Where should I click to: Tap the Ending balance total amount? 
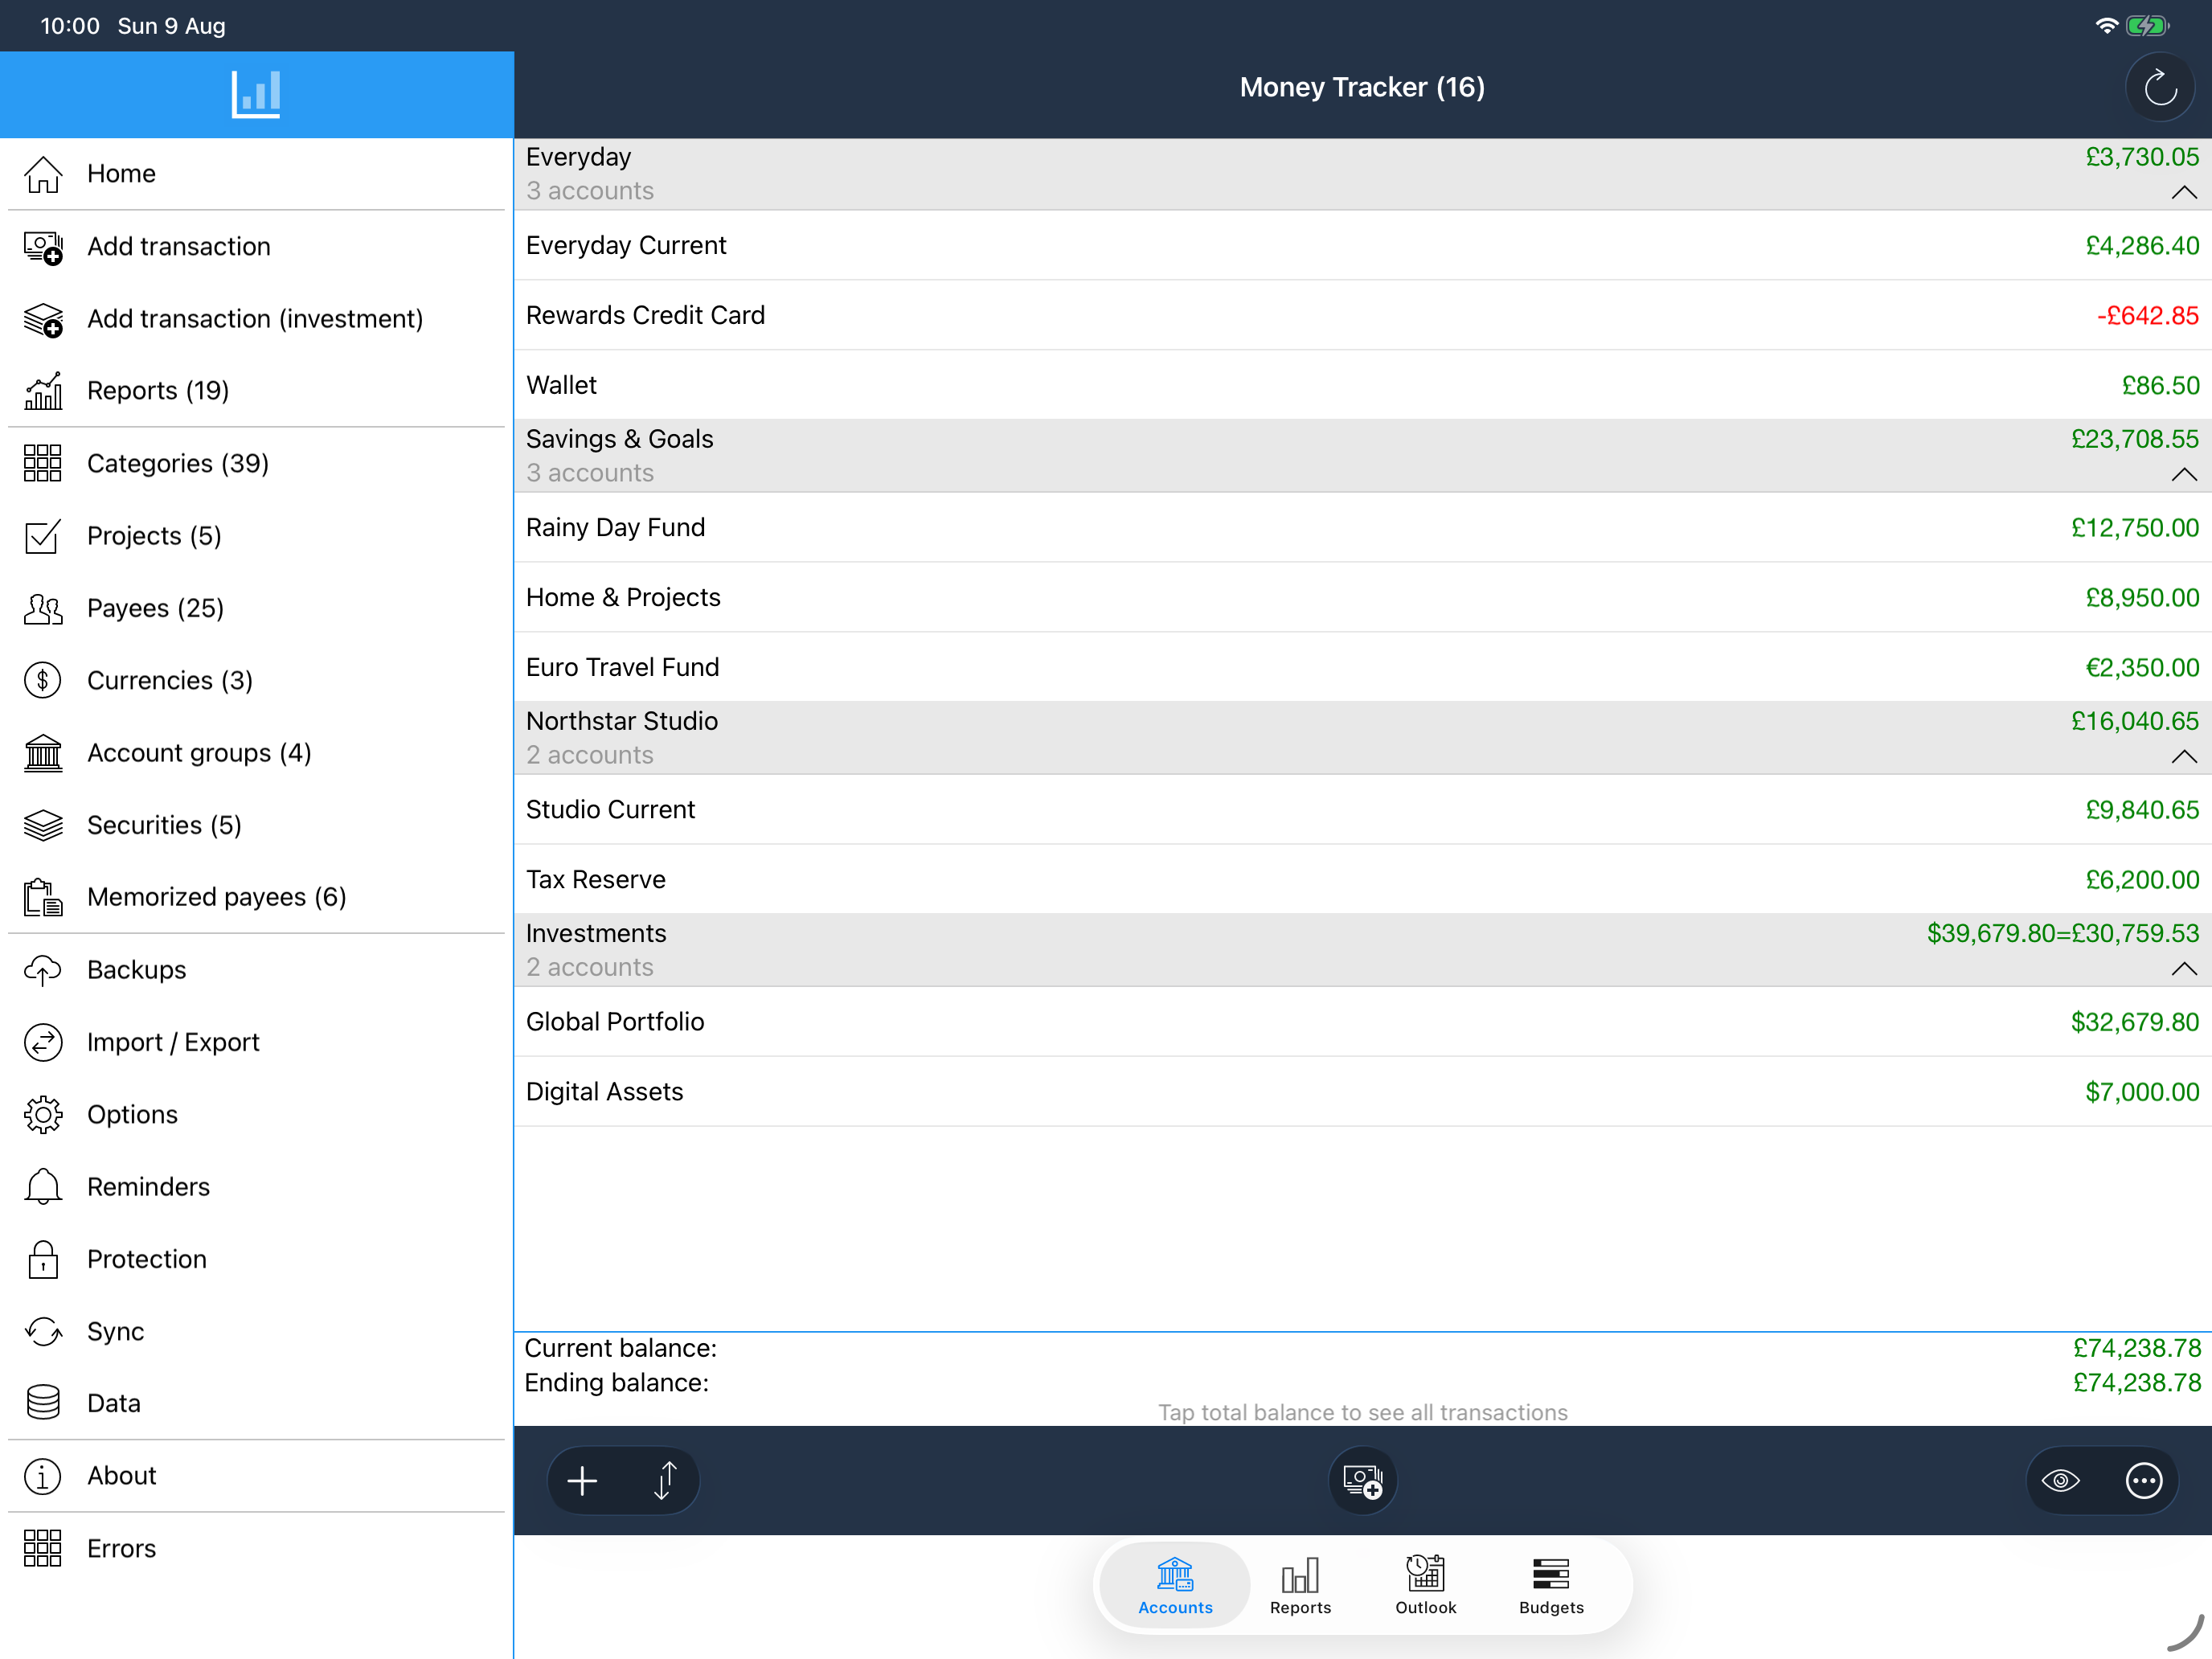pos(2137,1384)
